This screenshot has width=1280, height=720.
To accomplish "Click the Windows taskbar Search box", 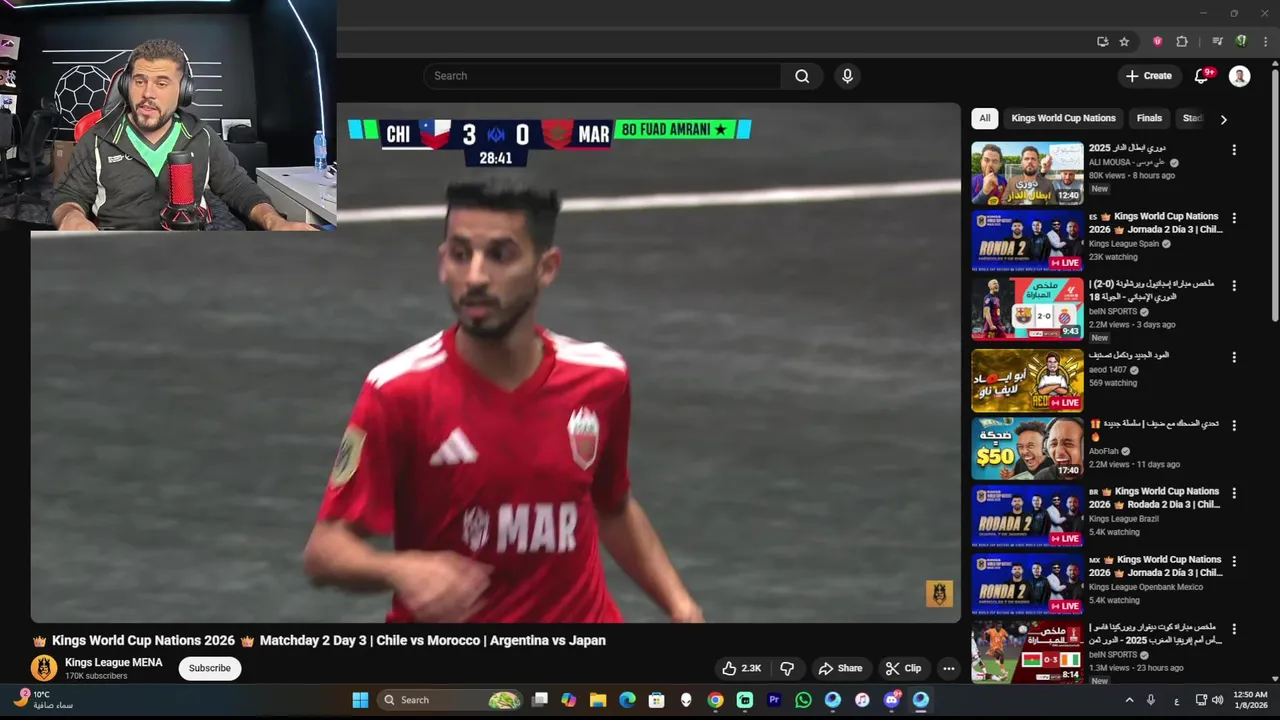I will point(450,700).
